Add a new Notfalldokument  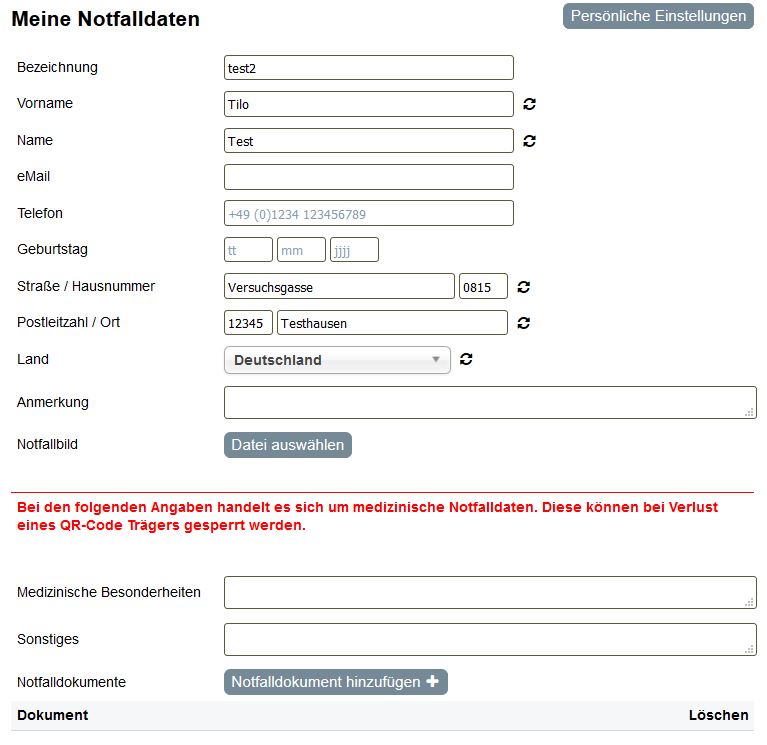tap(336, 681)
